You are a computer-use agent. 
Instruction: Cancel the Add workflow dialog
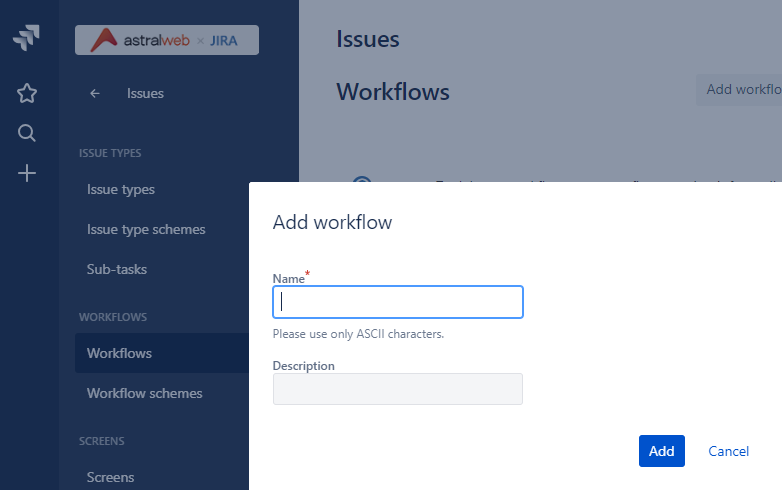pos(728,451)
